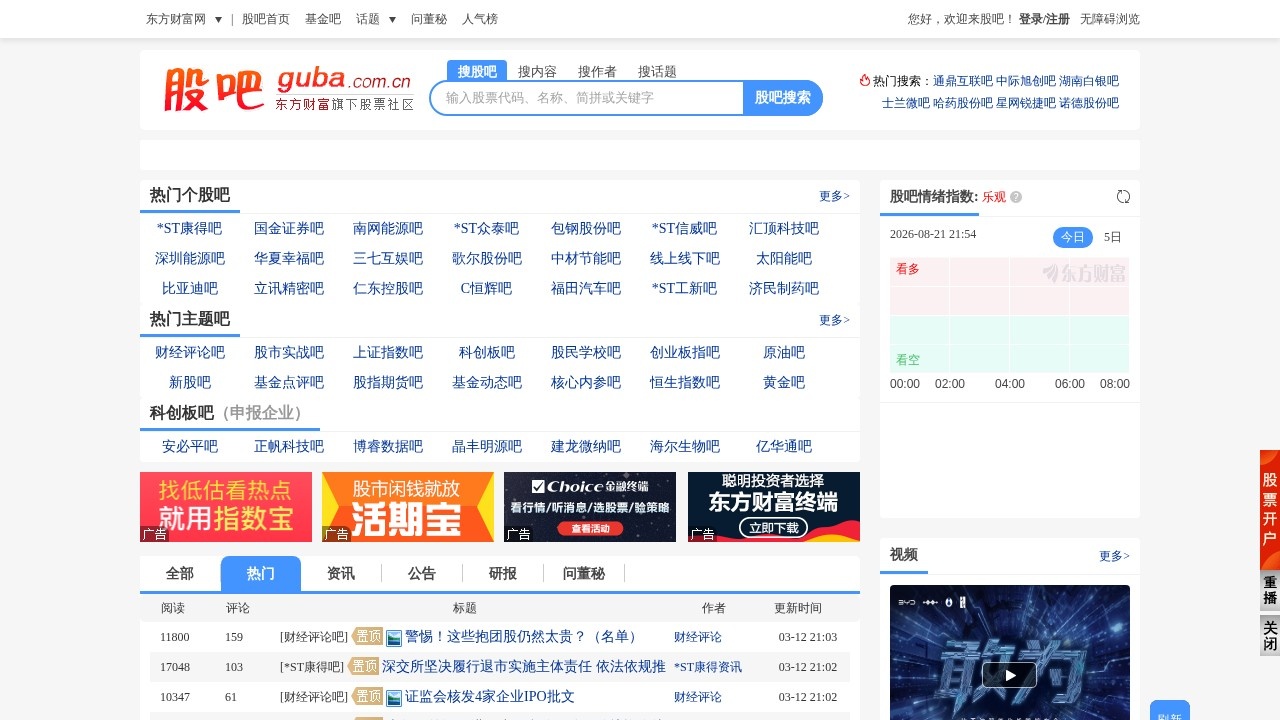Open 比亚迪吧 link

point(190,289)
